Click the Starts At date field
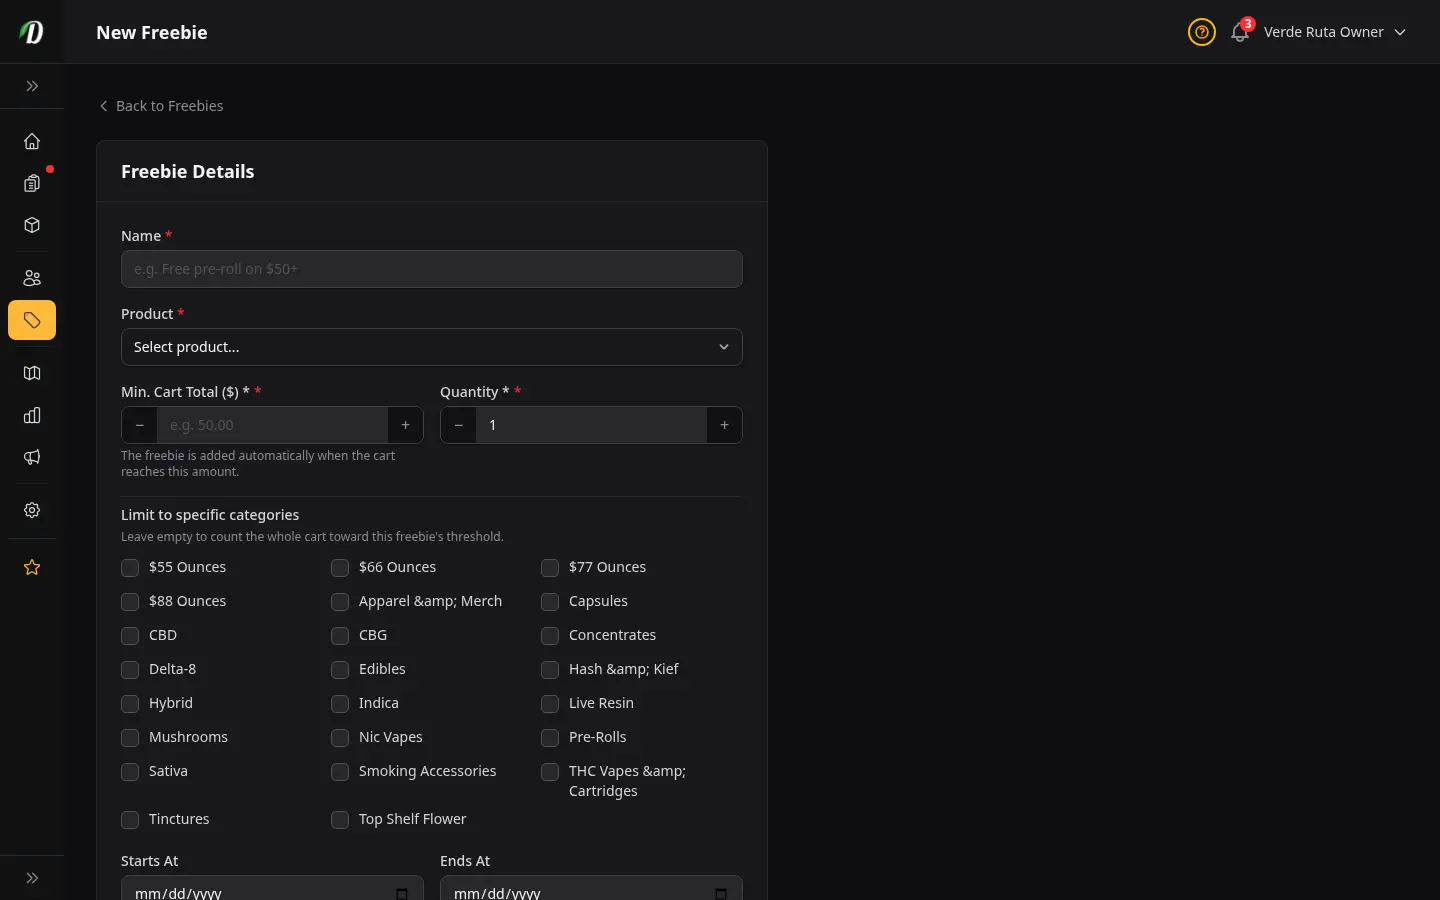Image resolution: width=1440 pixels, height=900 pixels. point(272,888)
